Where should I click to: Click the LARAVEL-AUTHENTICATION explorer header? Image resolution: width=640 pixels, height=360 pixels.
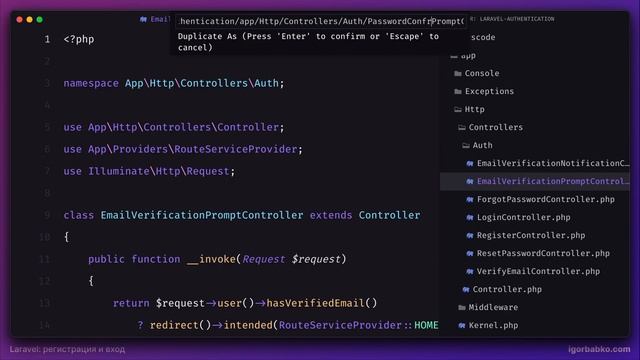(x=517, y=19)
